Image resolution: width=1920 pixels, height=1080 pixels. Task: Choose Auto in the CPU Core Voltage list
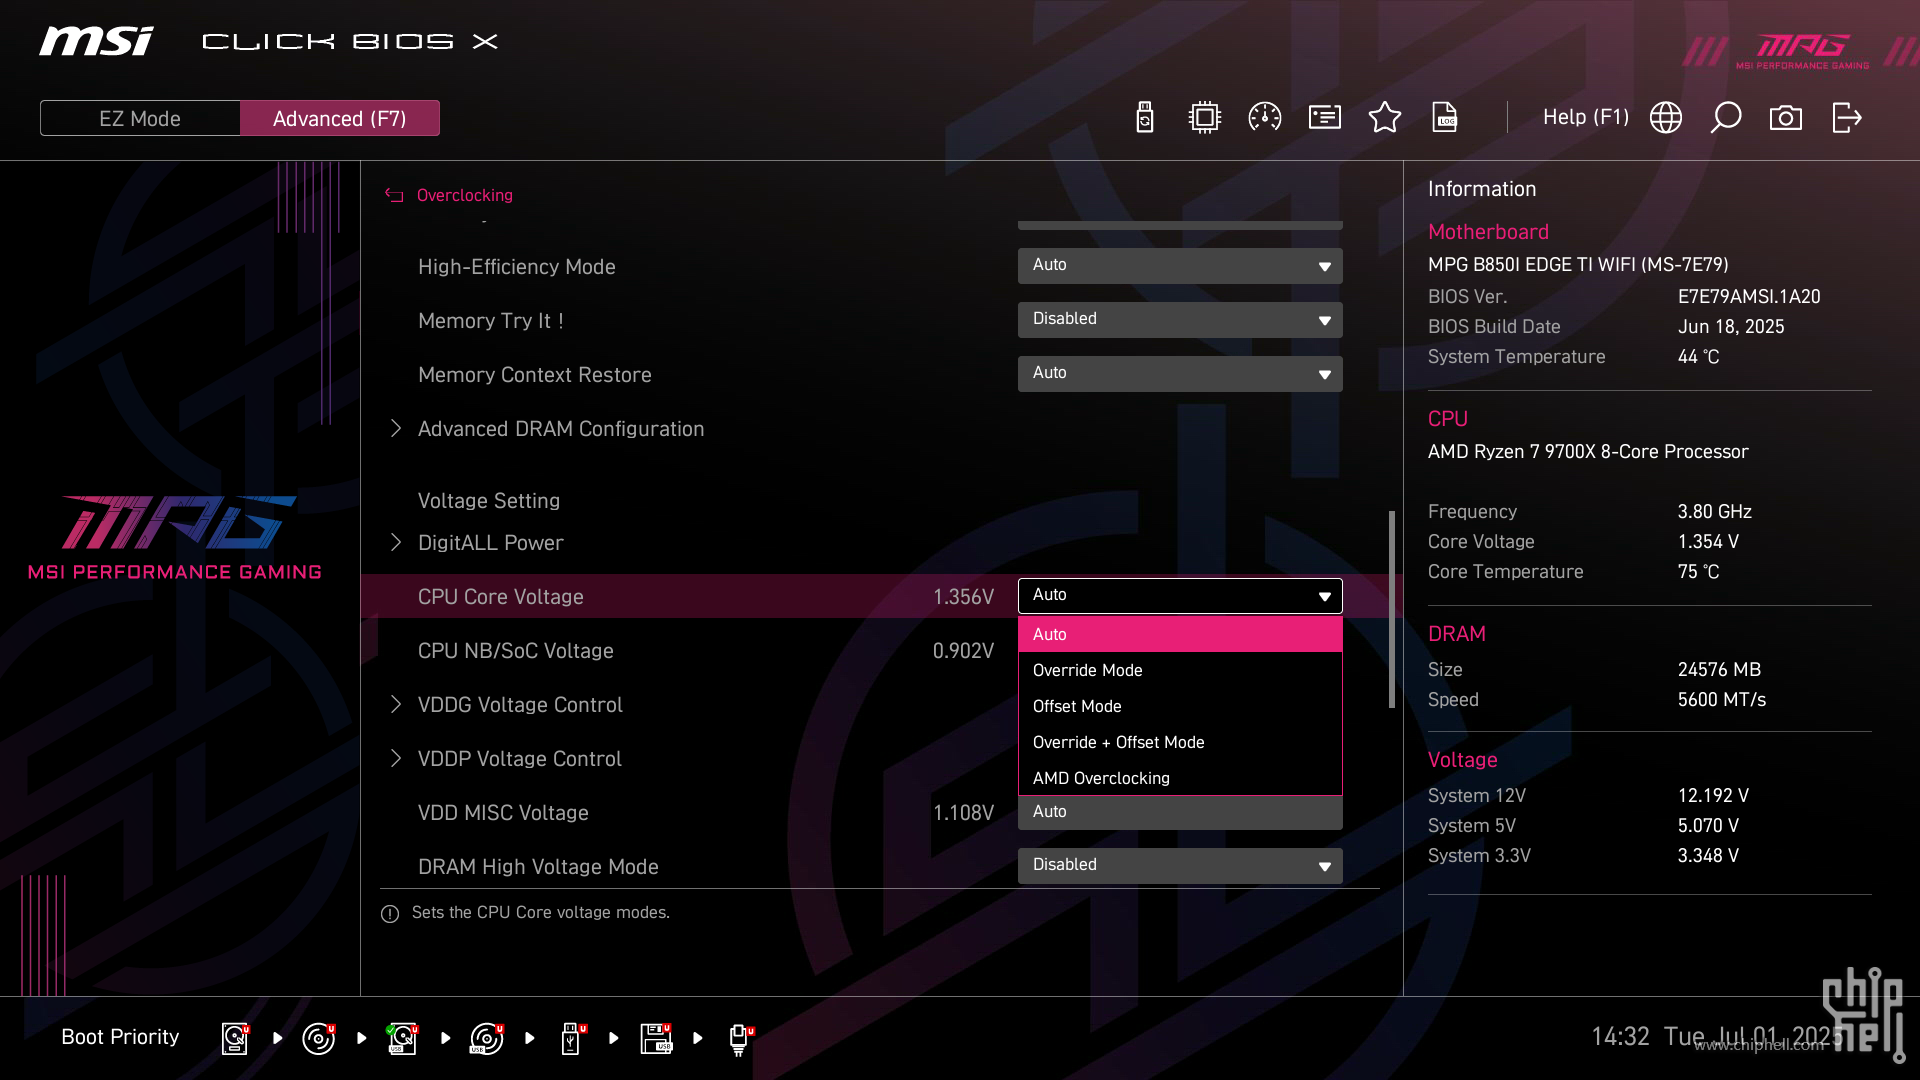1180,634
